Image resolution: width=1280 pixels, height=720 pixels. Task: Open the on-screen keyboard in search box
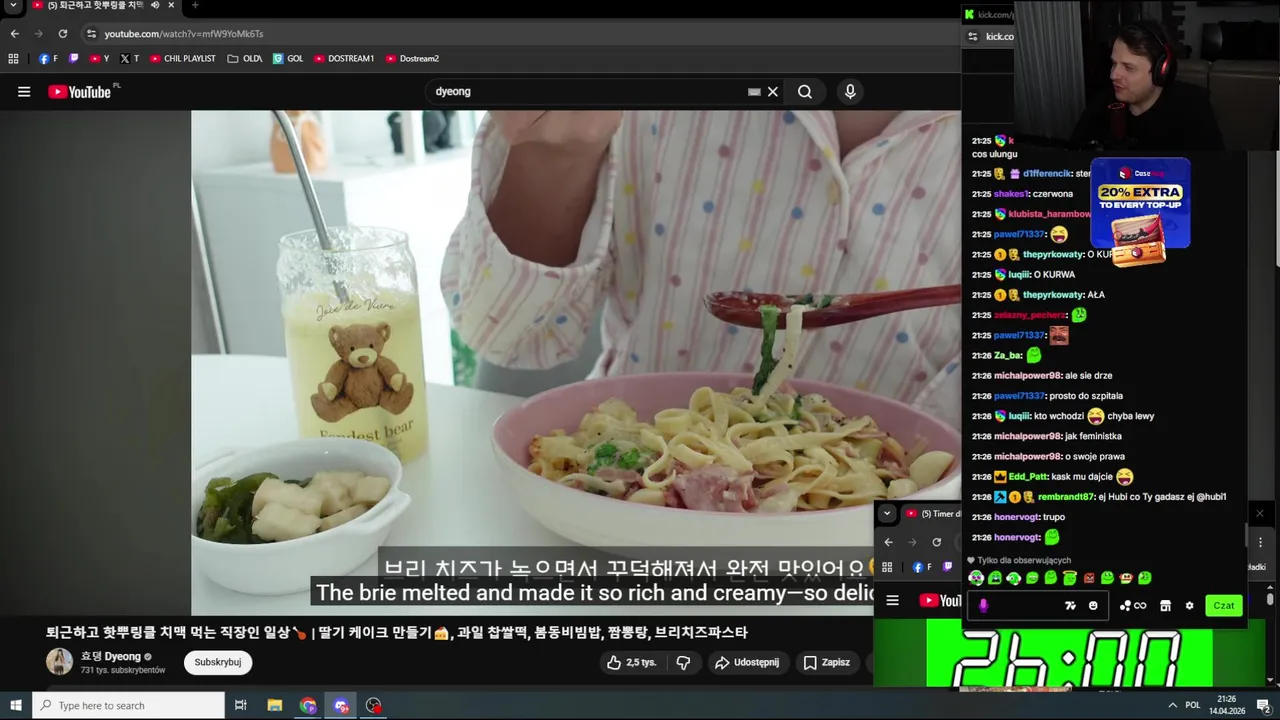754,92
